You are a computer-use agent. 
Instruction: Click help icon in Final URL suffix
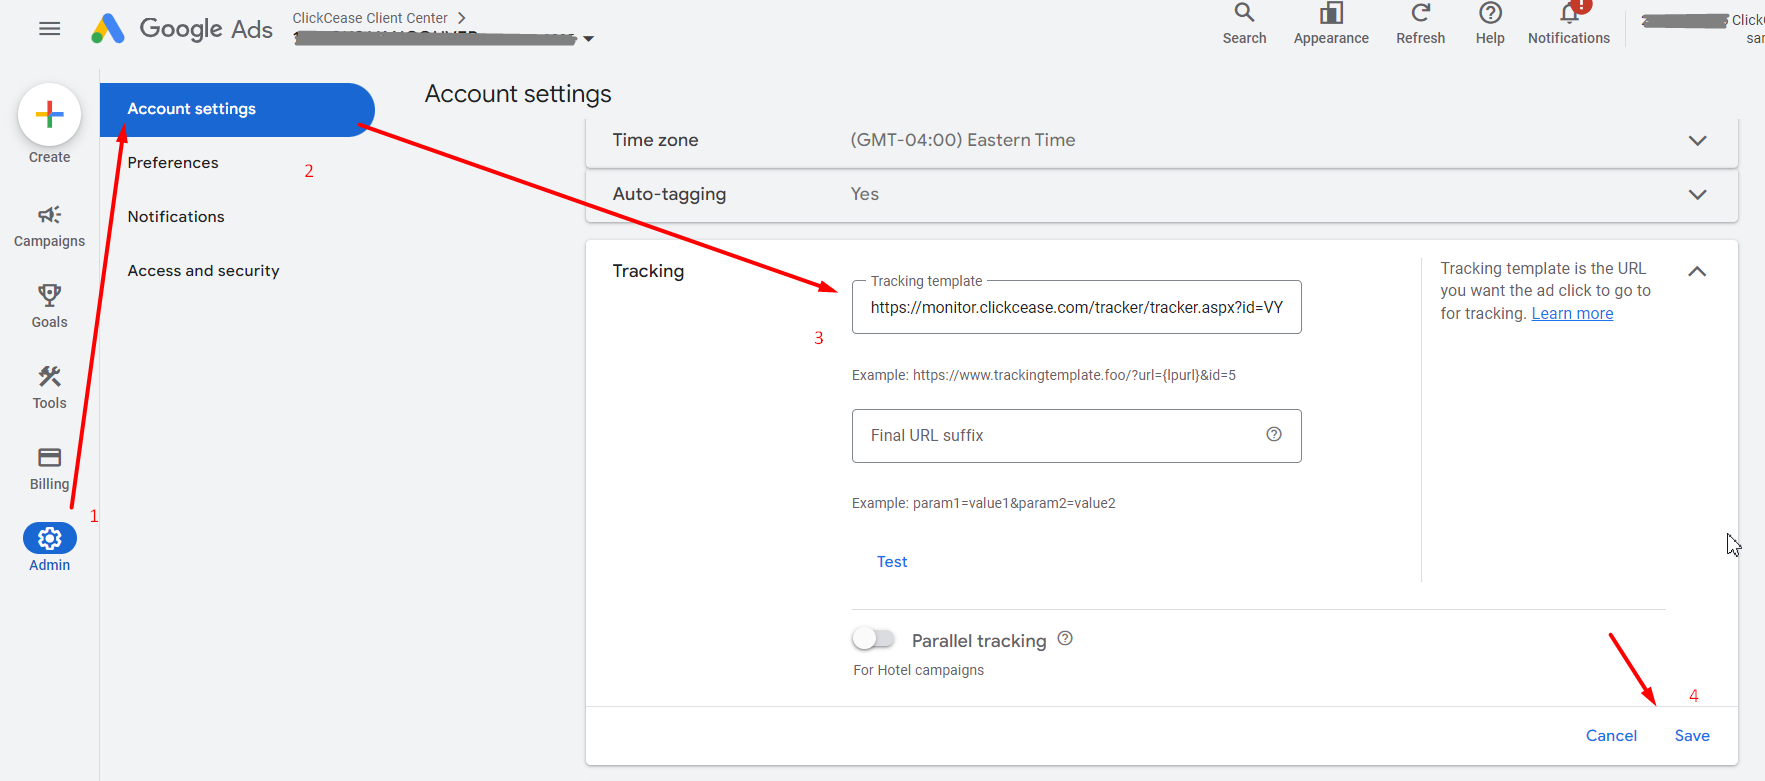click(1274, 434)
